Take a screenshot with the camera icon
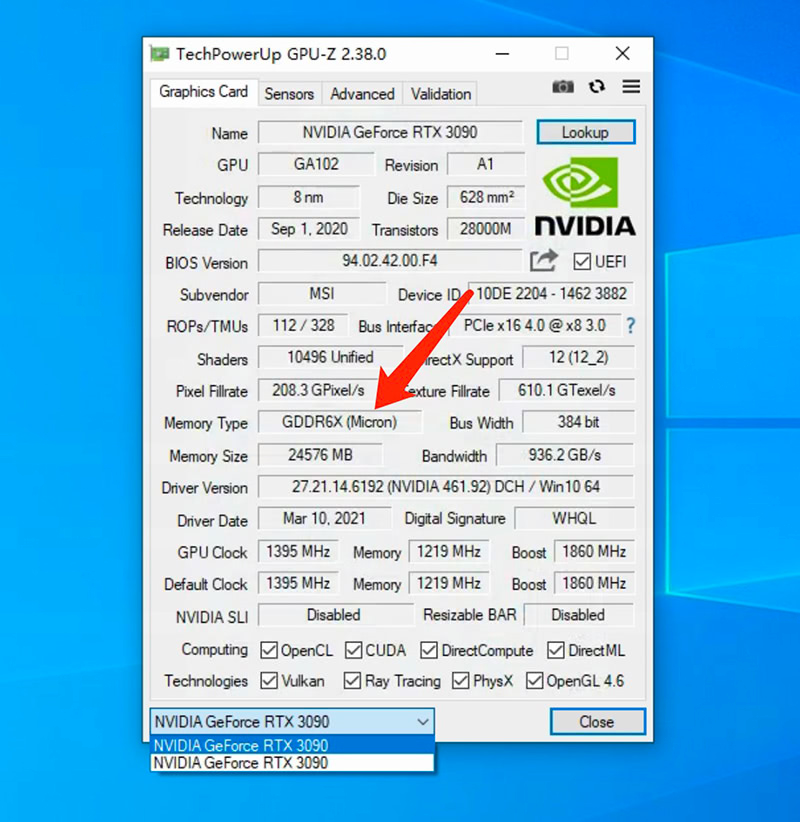This screenshot has height=822, width=800. [x=563, y=86]
